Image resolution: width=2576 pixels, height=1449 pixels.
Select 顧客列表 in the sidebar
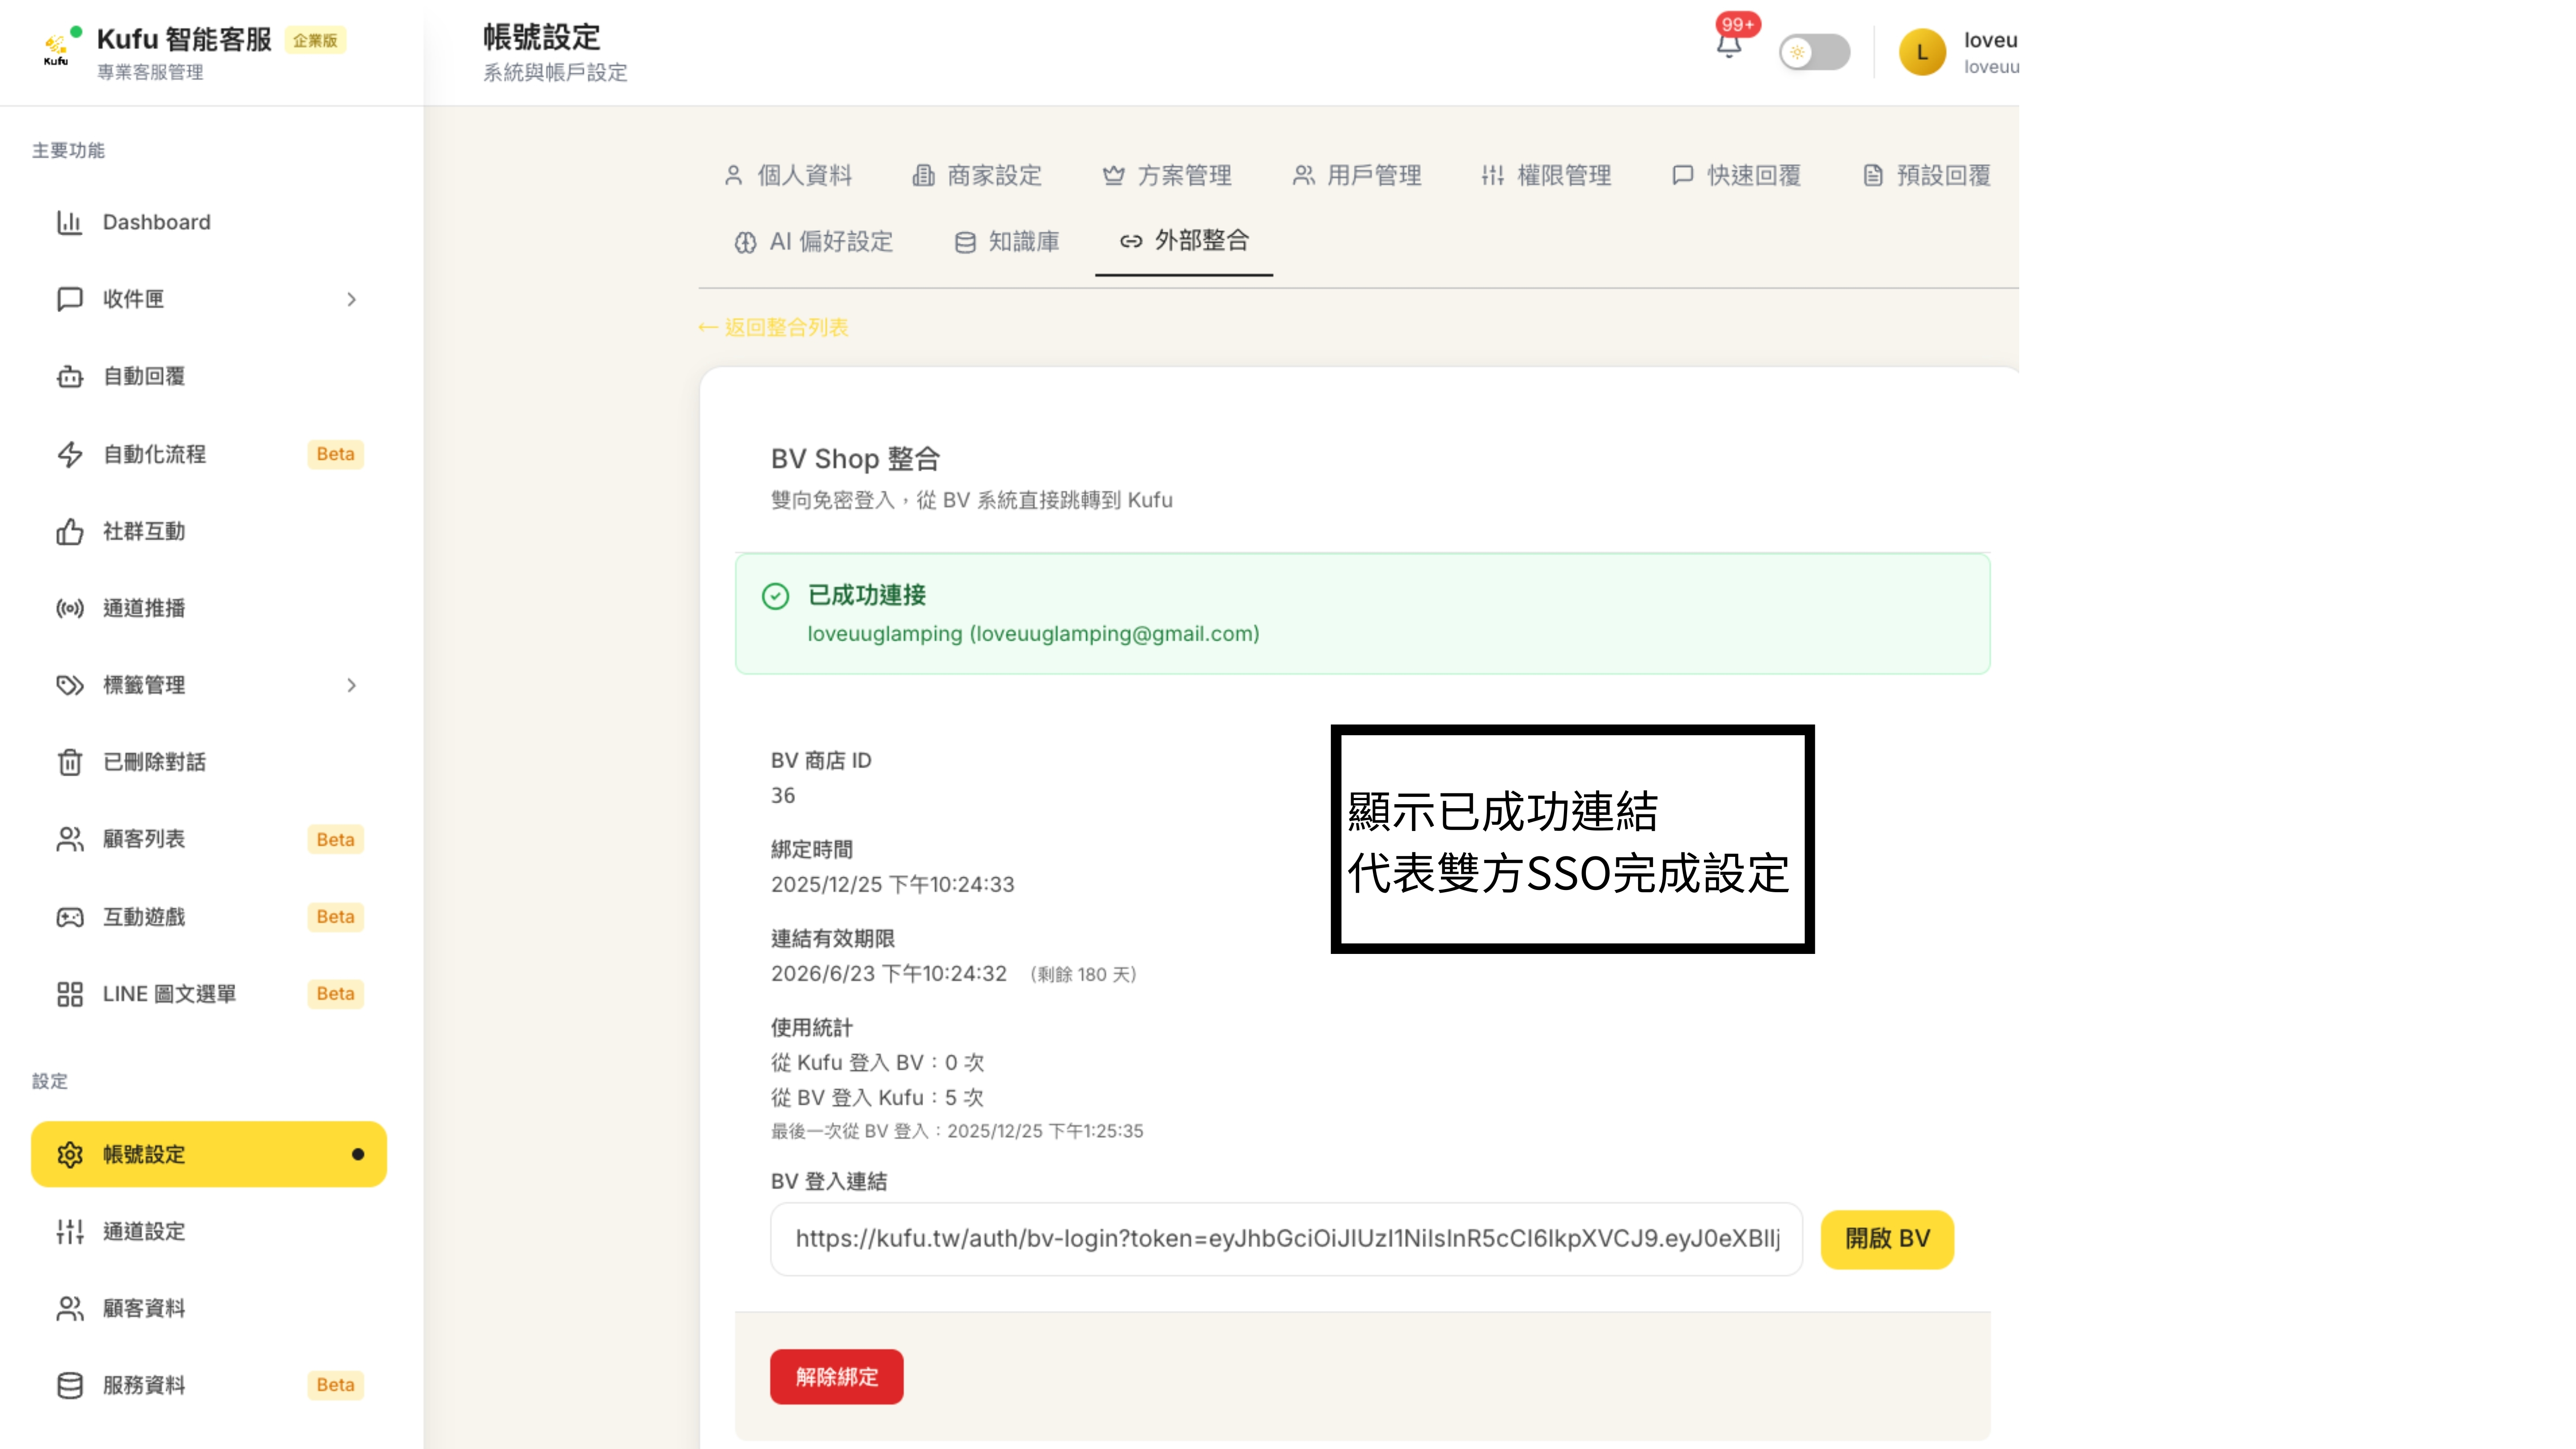pyautogui.click(x=144, y=839)
